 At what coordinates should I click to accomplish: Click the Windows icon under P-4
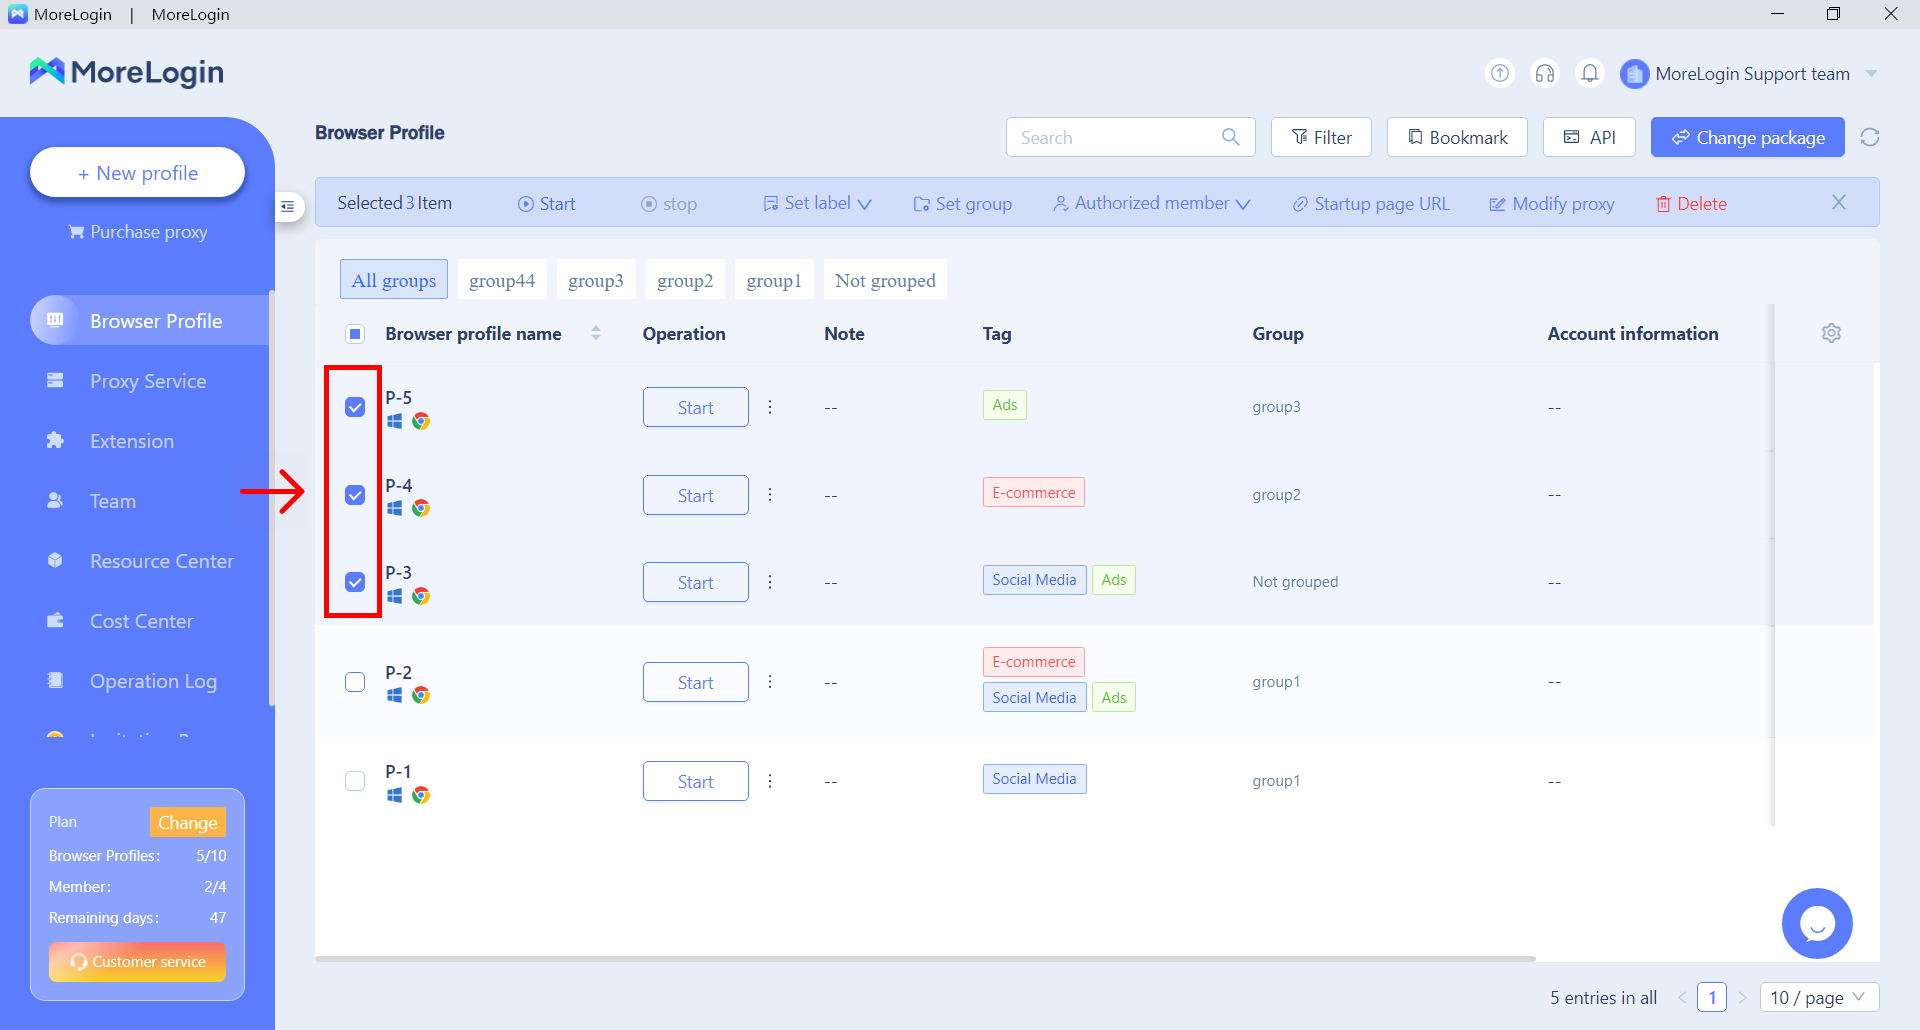click(x=395, y=508)
